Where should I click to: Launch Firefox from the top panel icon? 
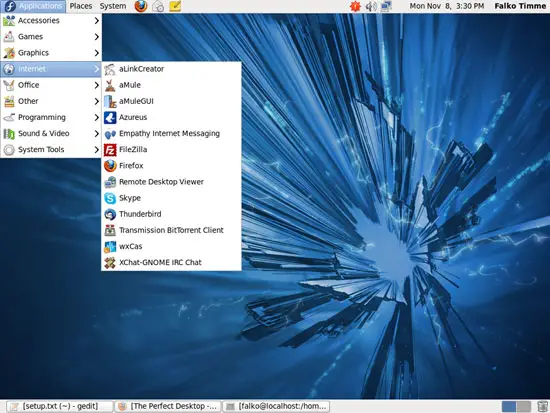141,6
